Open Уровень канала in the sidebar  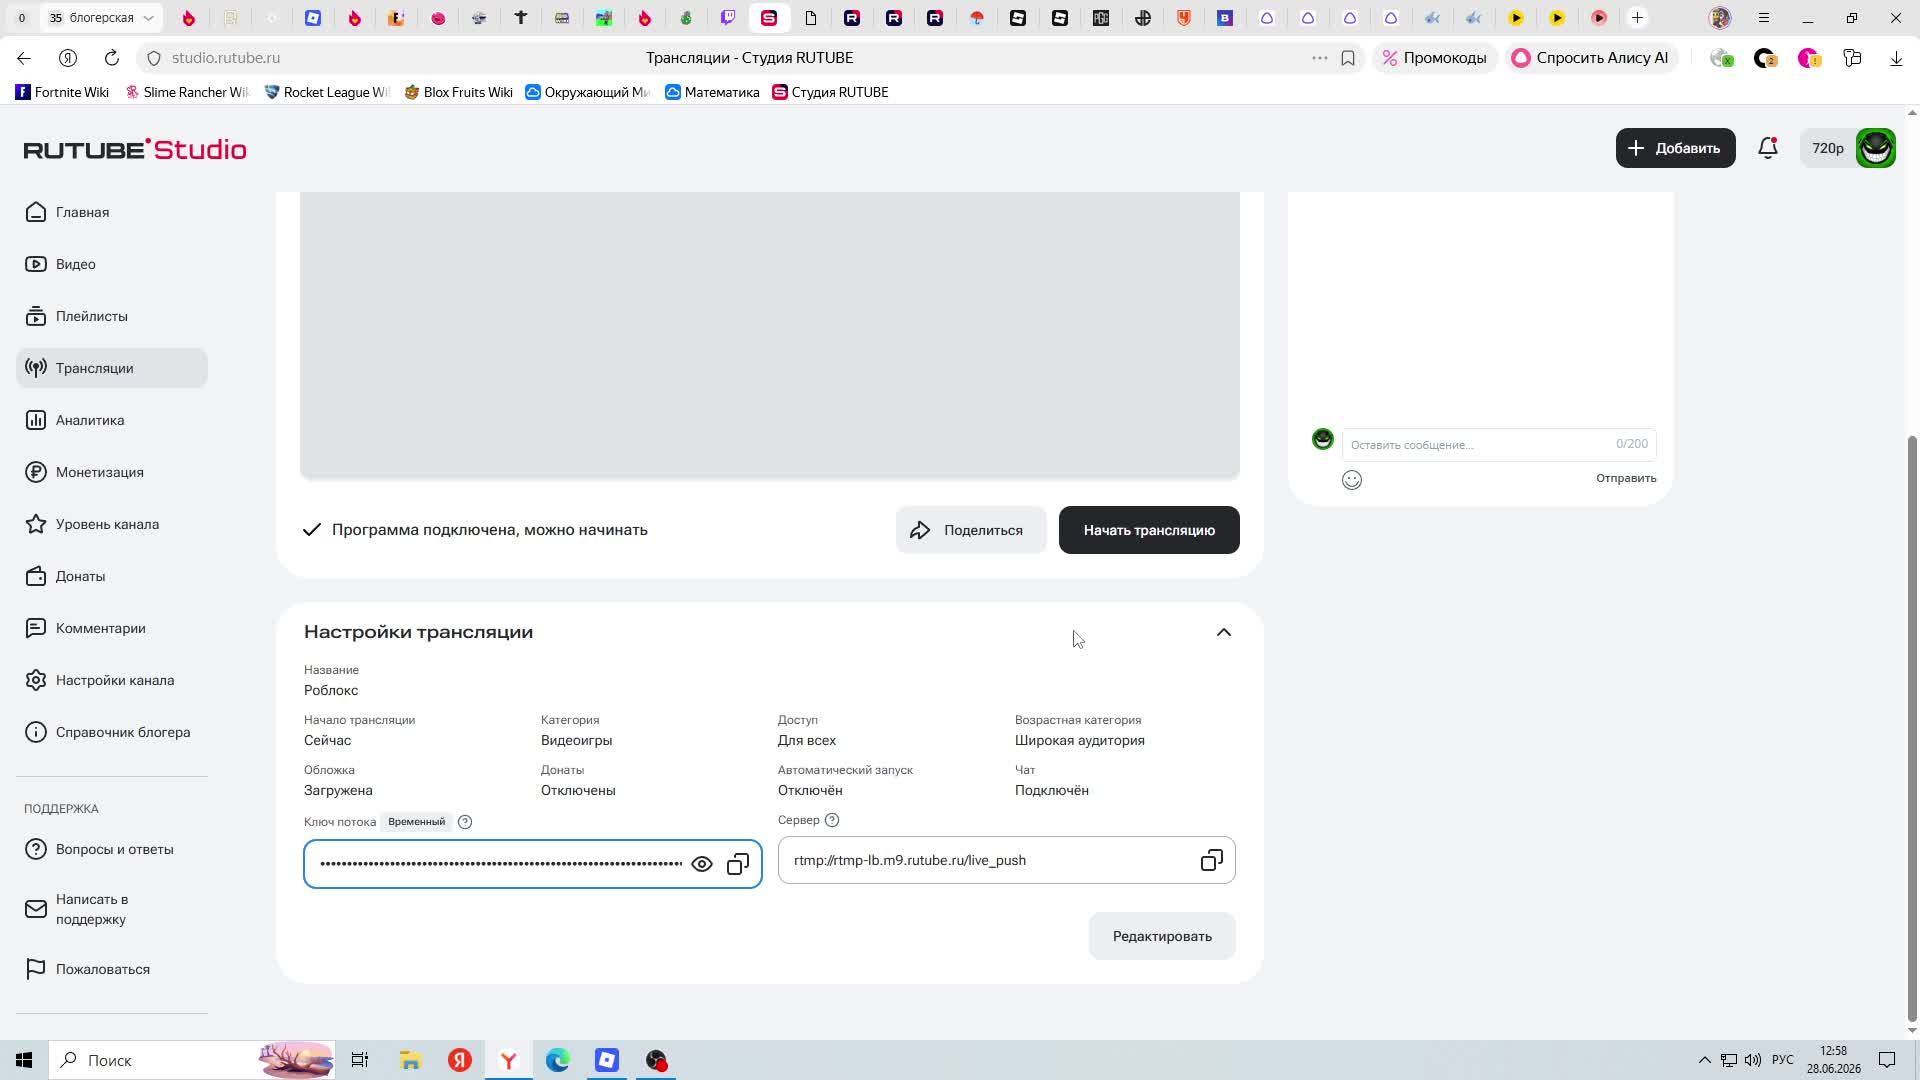coord(112,524)
